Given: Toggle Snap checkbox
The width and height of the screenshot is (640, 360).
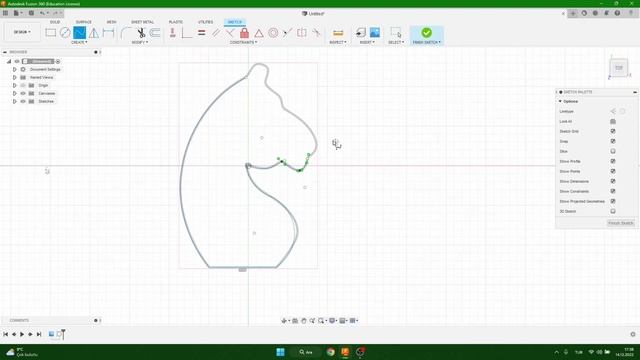Looking at the screenshot, I should [613, 141].
